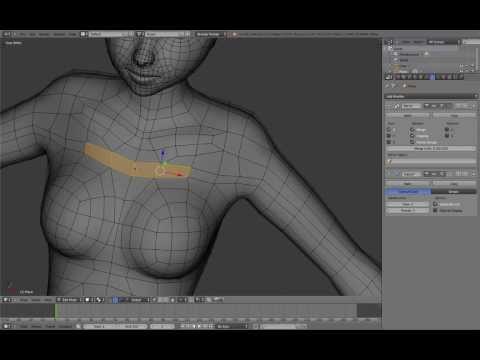Open the Select menu in viewport header

(36, 300)
